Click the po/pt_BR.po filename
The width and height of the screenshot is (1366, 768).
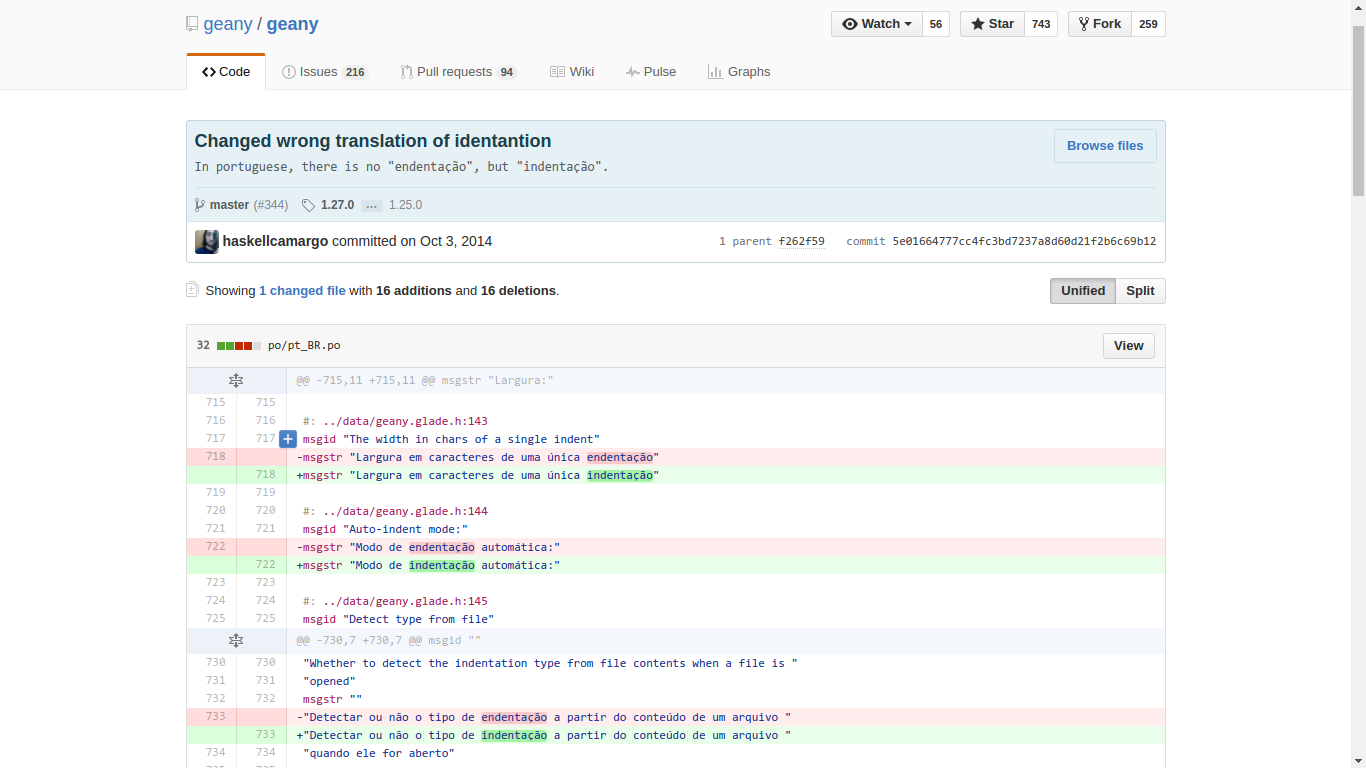(x=304, y=346)
